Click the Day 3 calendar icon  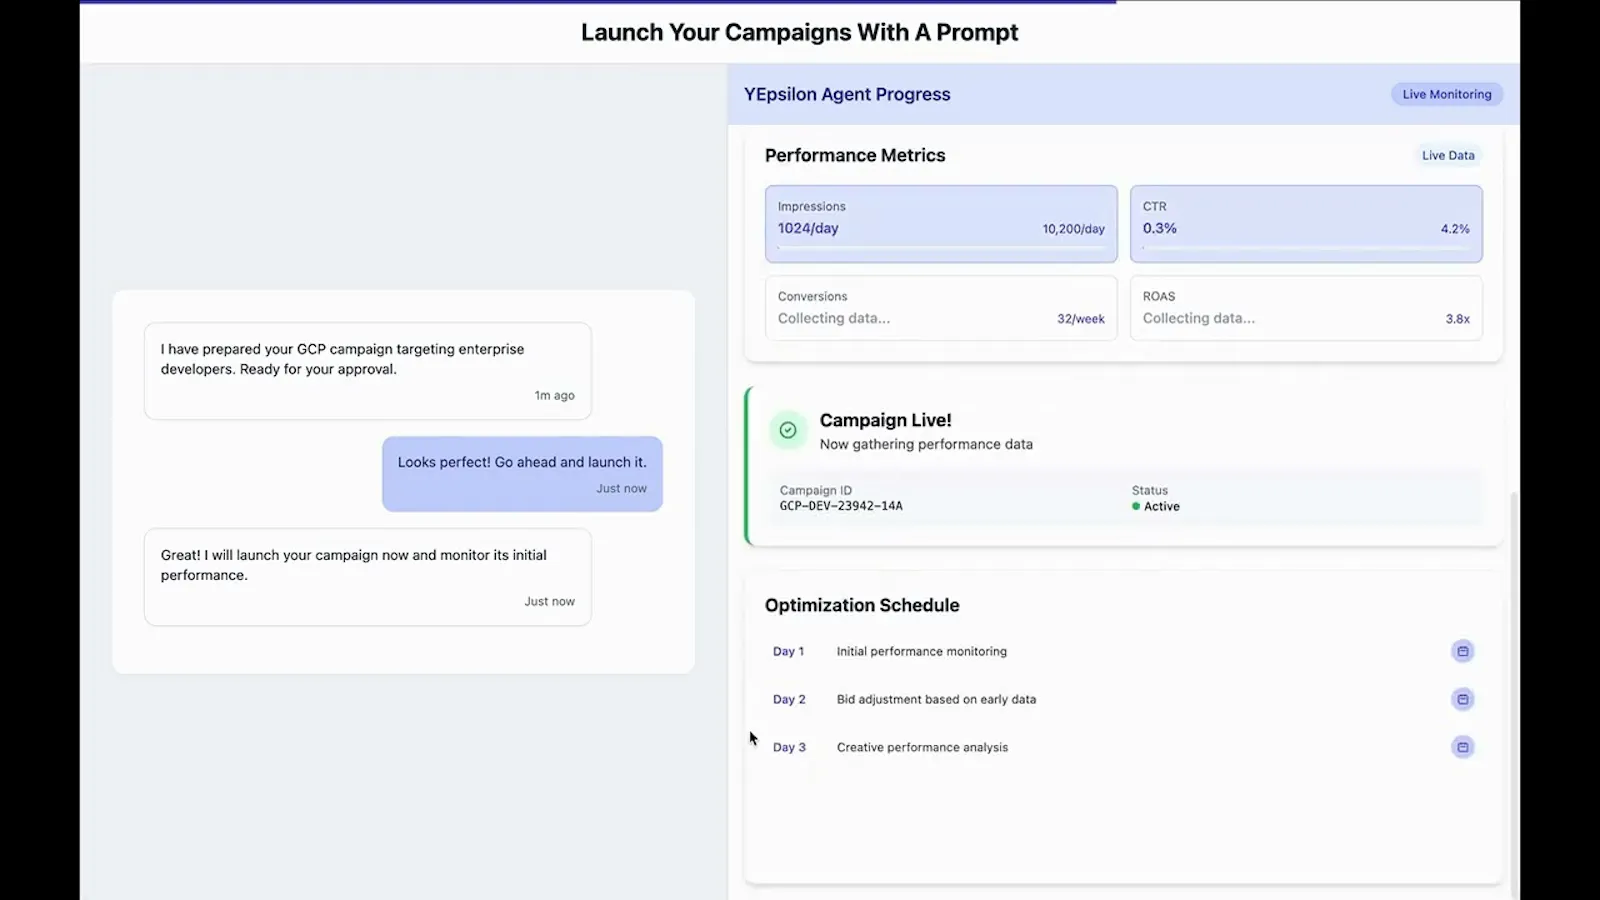coord(1462,747)
